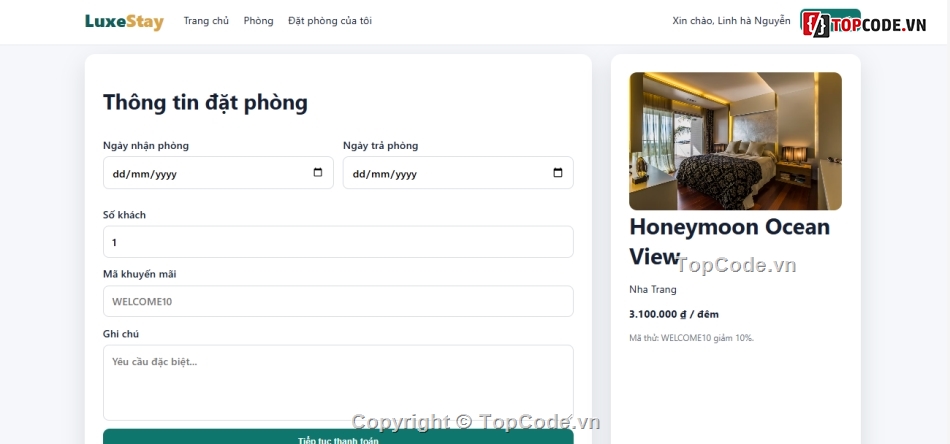The width and height of the screenshot is (950, 444).
Task: Open calendar picker for Ngày trả phòng
Action: [557, 173]
